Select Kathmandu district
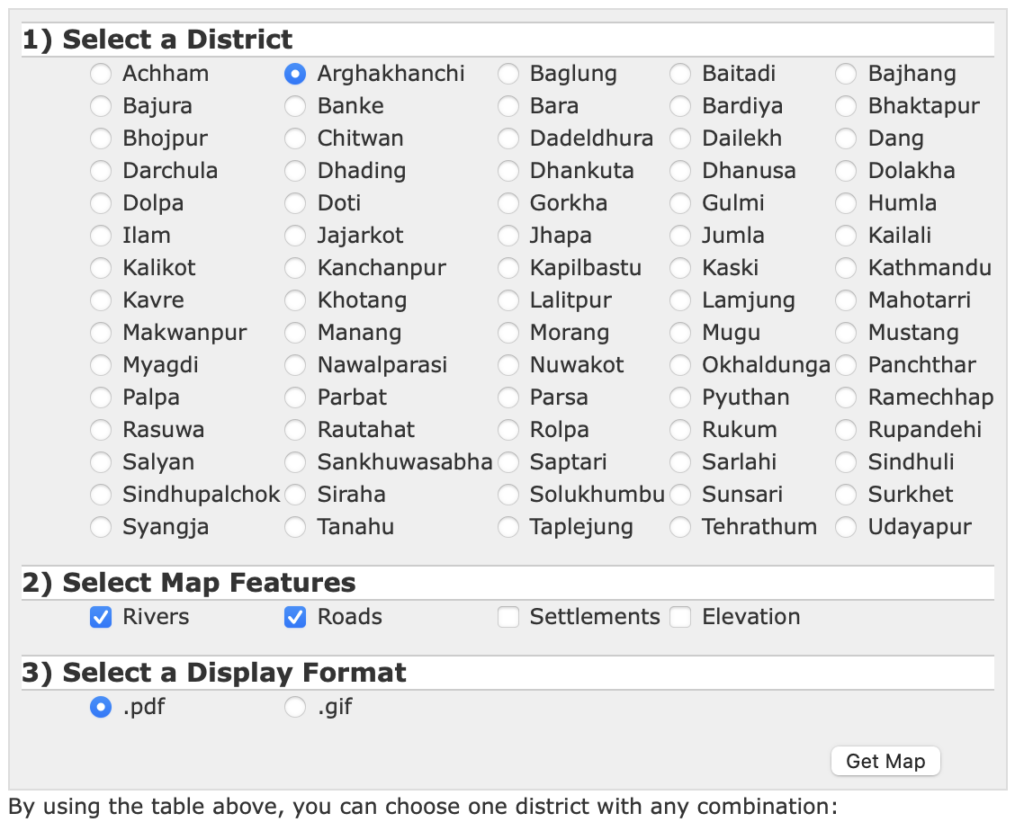This screenshot has width=1024, height=831. (846, 268)
